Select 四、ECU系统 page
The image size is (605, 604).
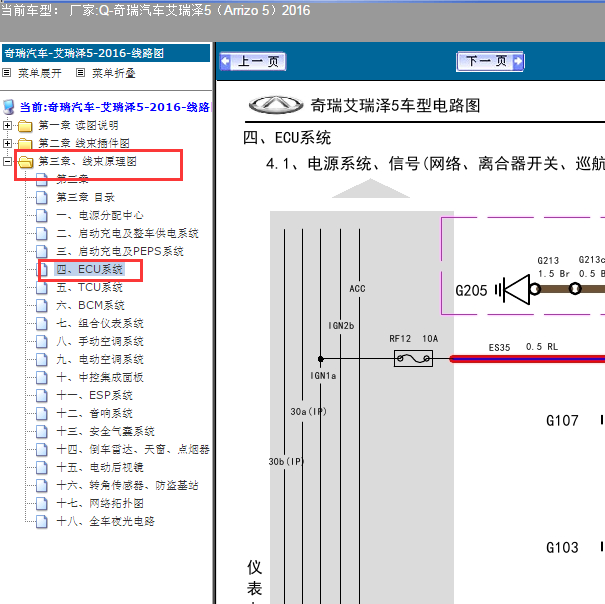click(90, 269)
